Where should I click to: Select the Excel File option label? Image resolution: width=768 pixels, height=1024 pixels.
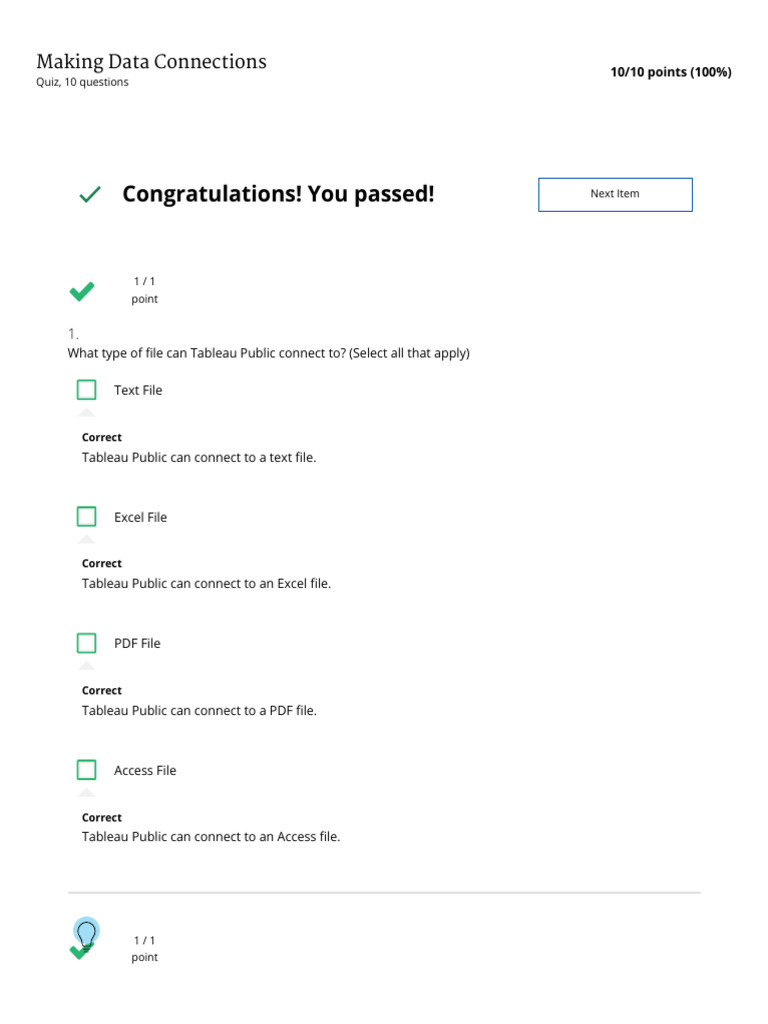[x=140, y=517]
